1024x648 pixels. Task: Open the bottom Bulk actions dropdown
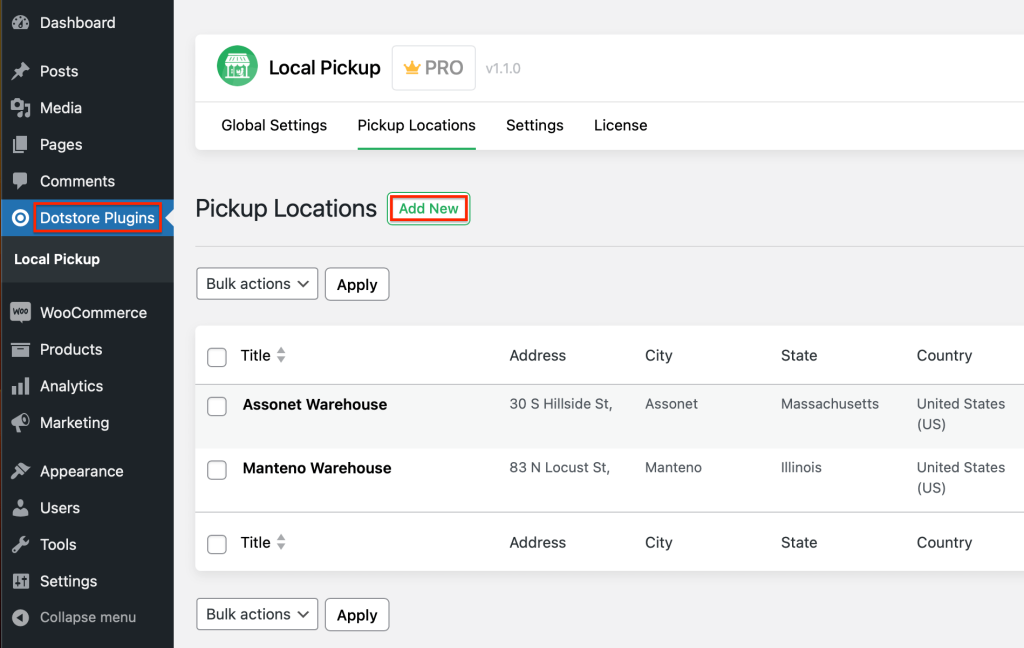(x=257, y=614)
